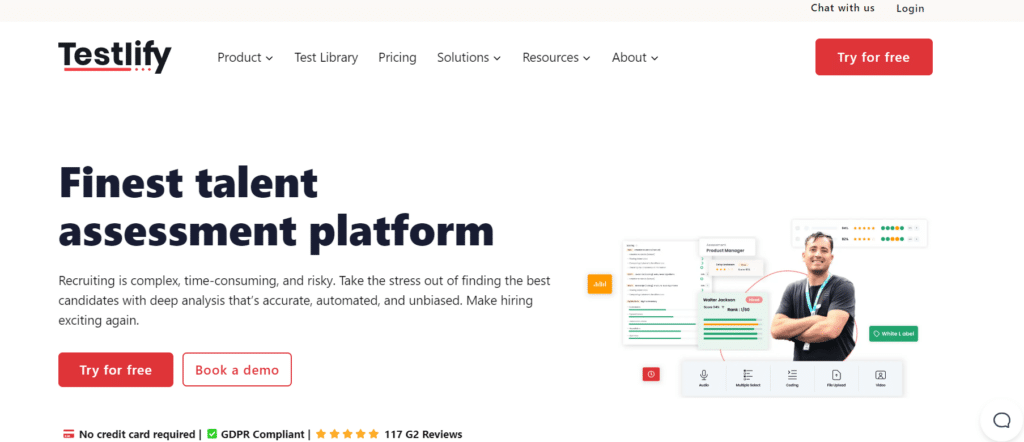Screen dimensions: 1024x442
Task: Click the green White Label tag
Action: point(893,334)
